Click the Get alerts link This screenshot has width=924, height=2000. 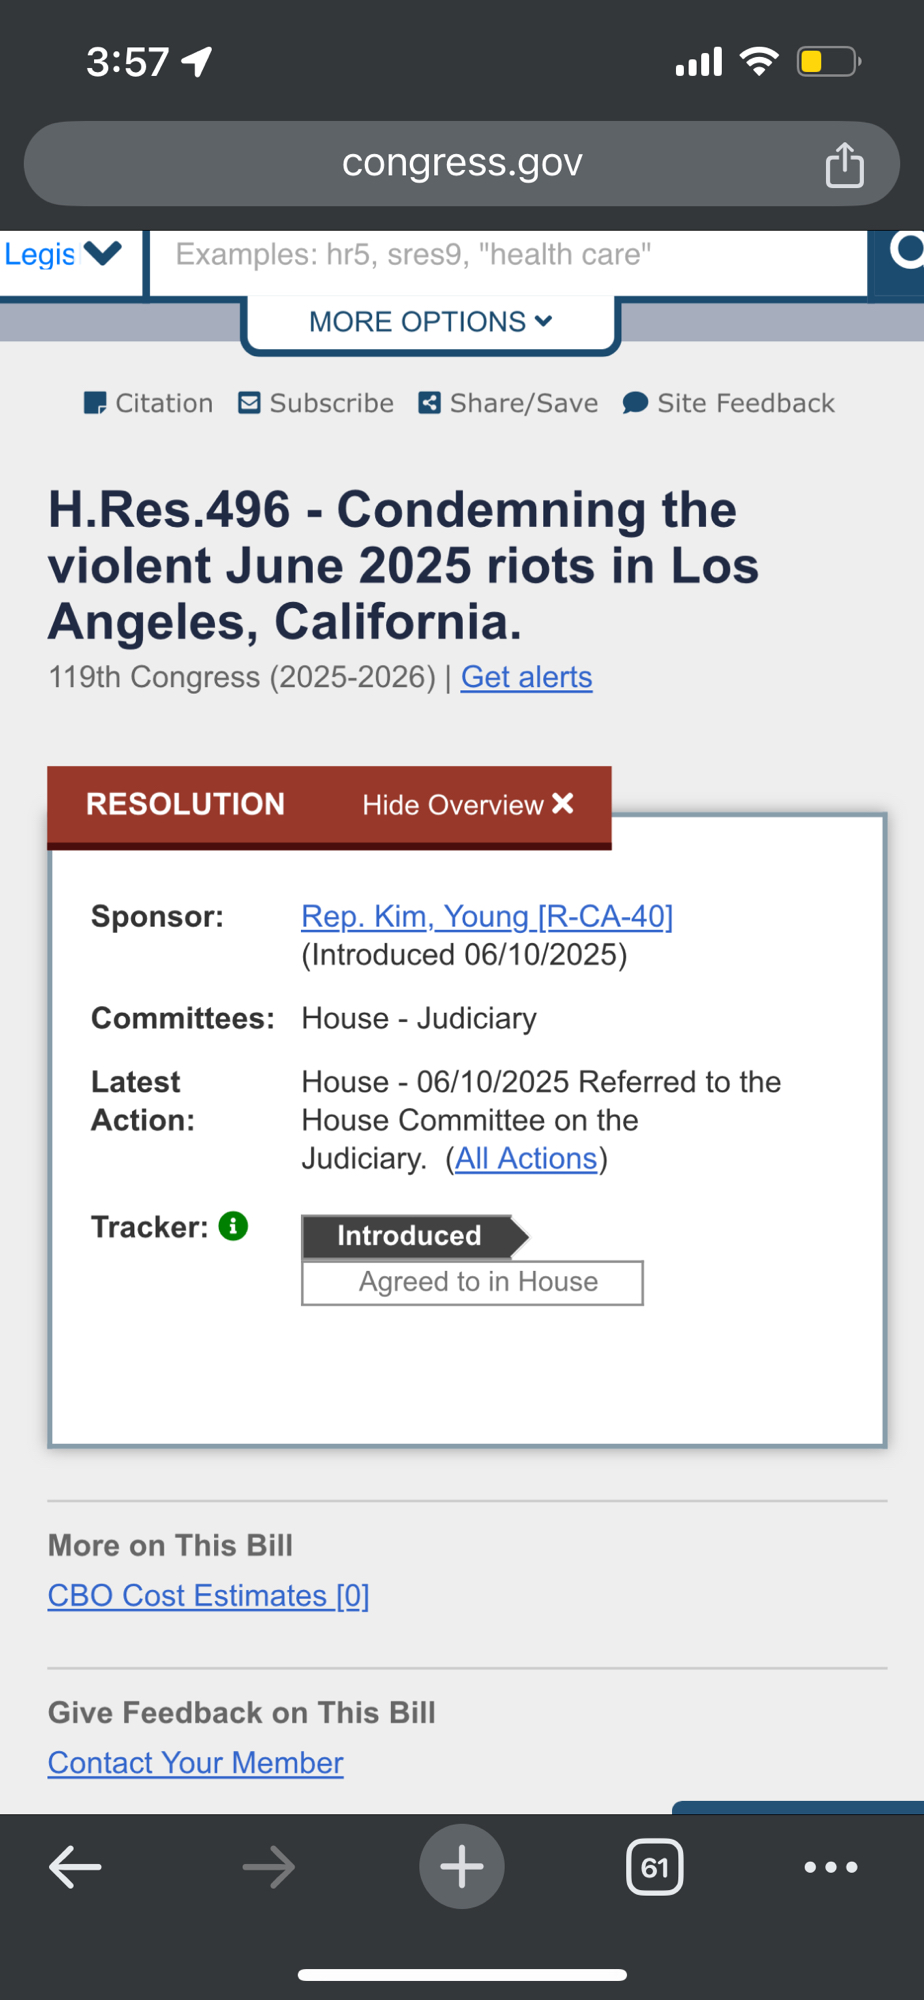tap(526, 677)
